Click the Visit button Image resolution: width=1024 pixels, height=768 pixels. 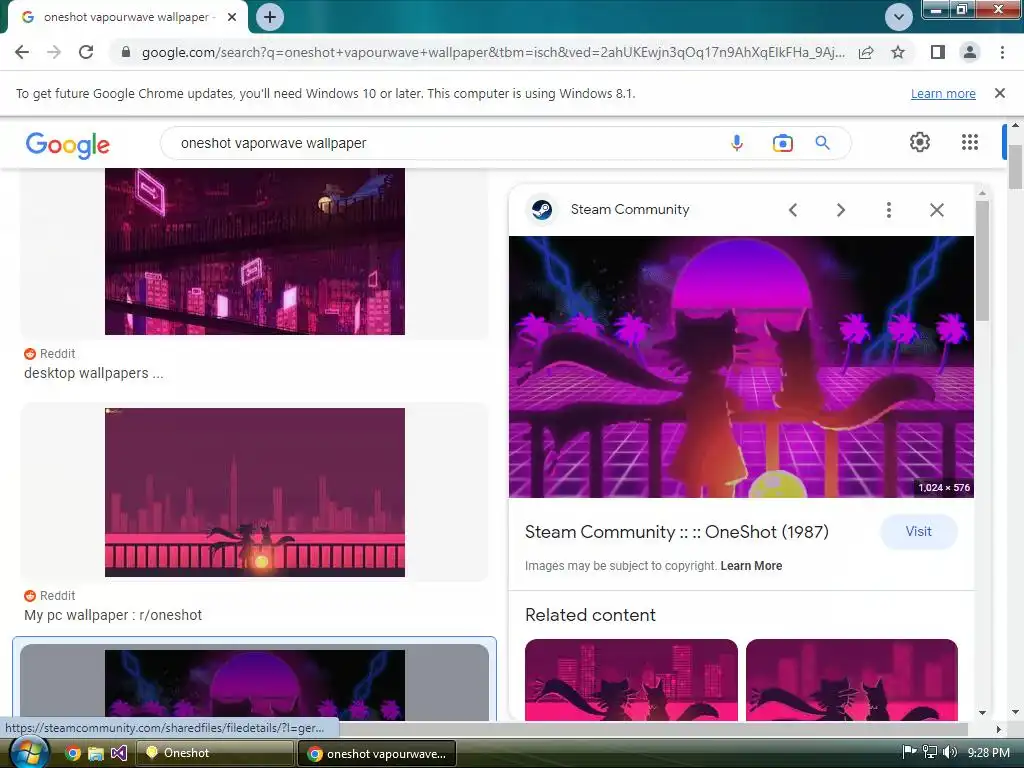[919, 532]
